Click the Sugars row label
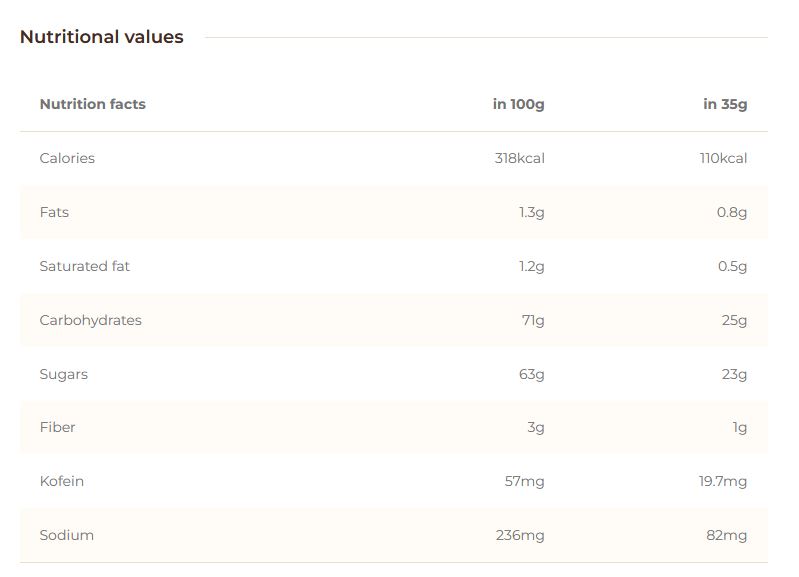The width and height of the screenshot is (799, 577). 63,374
